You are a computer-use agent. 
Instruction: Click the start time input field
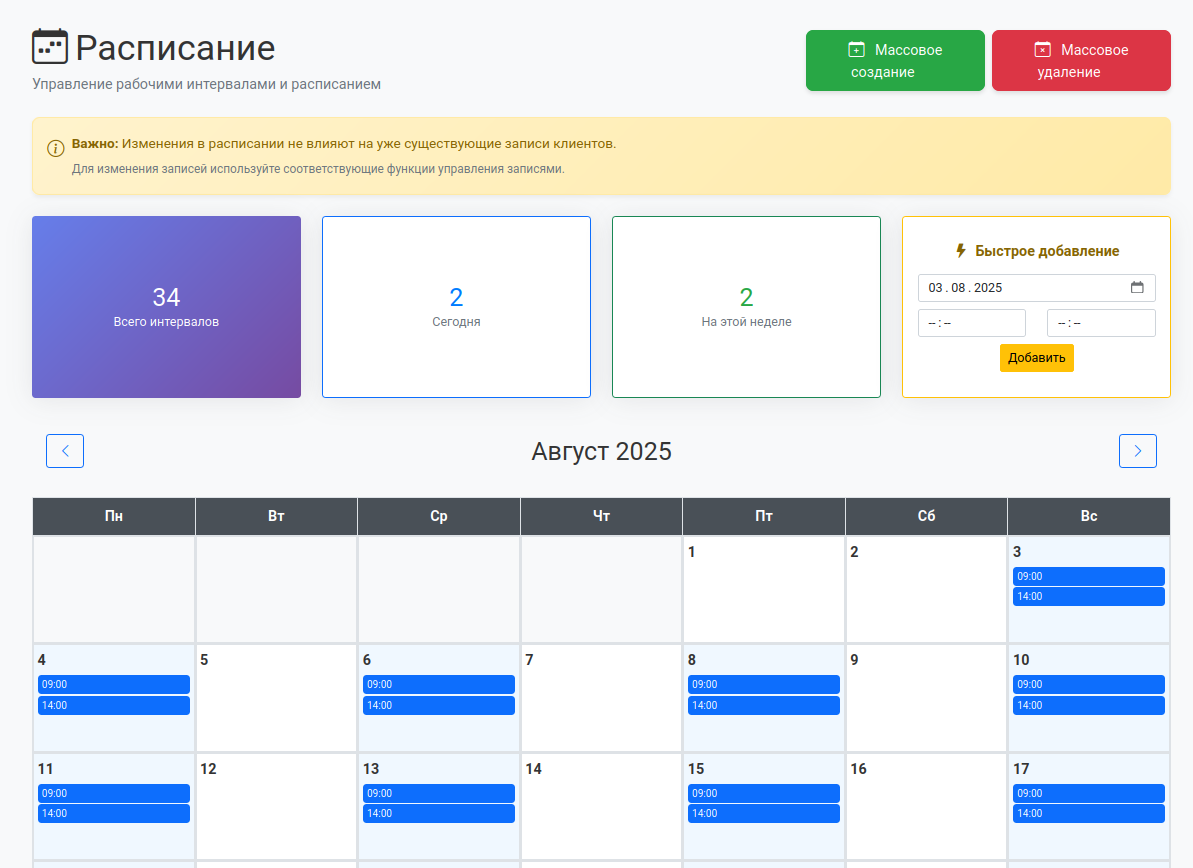pyautogui.click(x=971, y=323)
